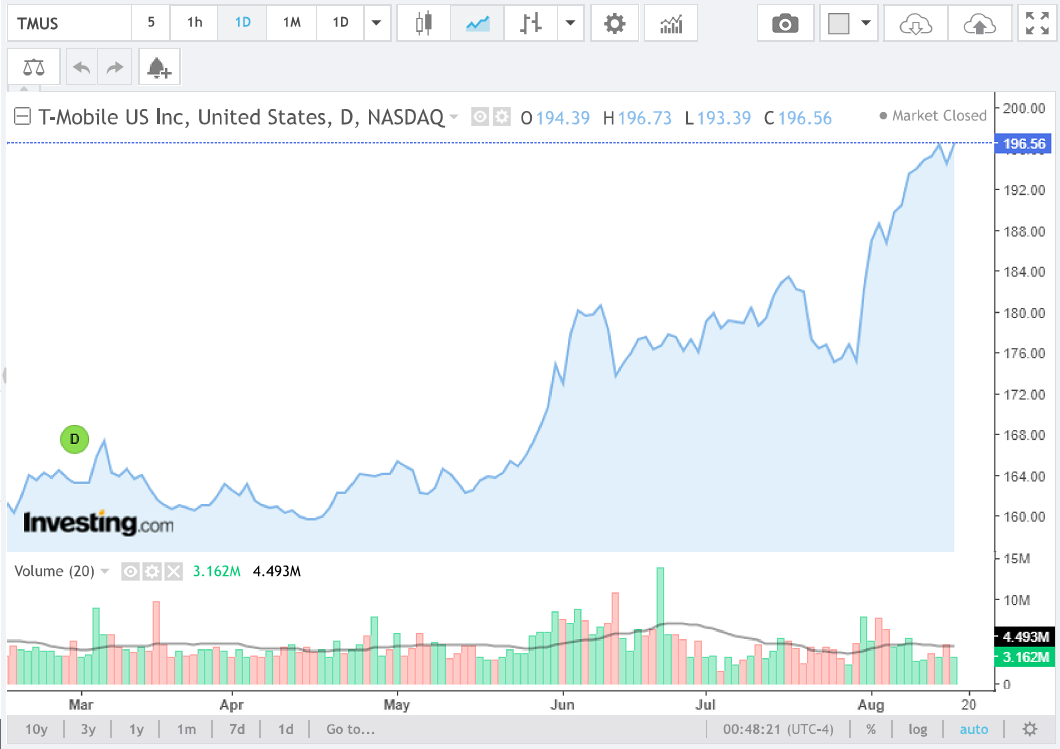Select the 7d time range
1060x749 pixels.
pos(237,729)
